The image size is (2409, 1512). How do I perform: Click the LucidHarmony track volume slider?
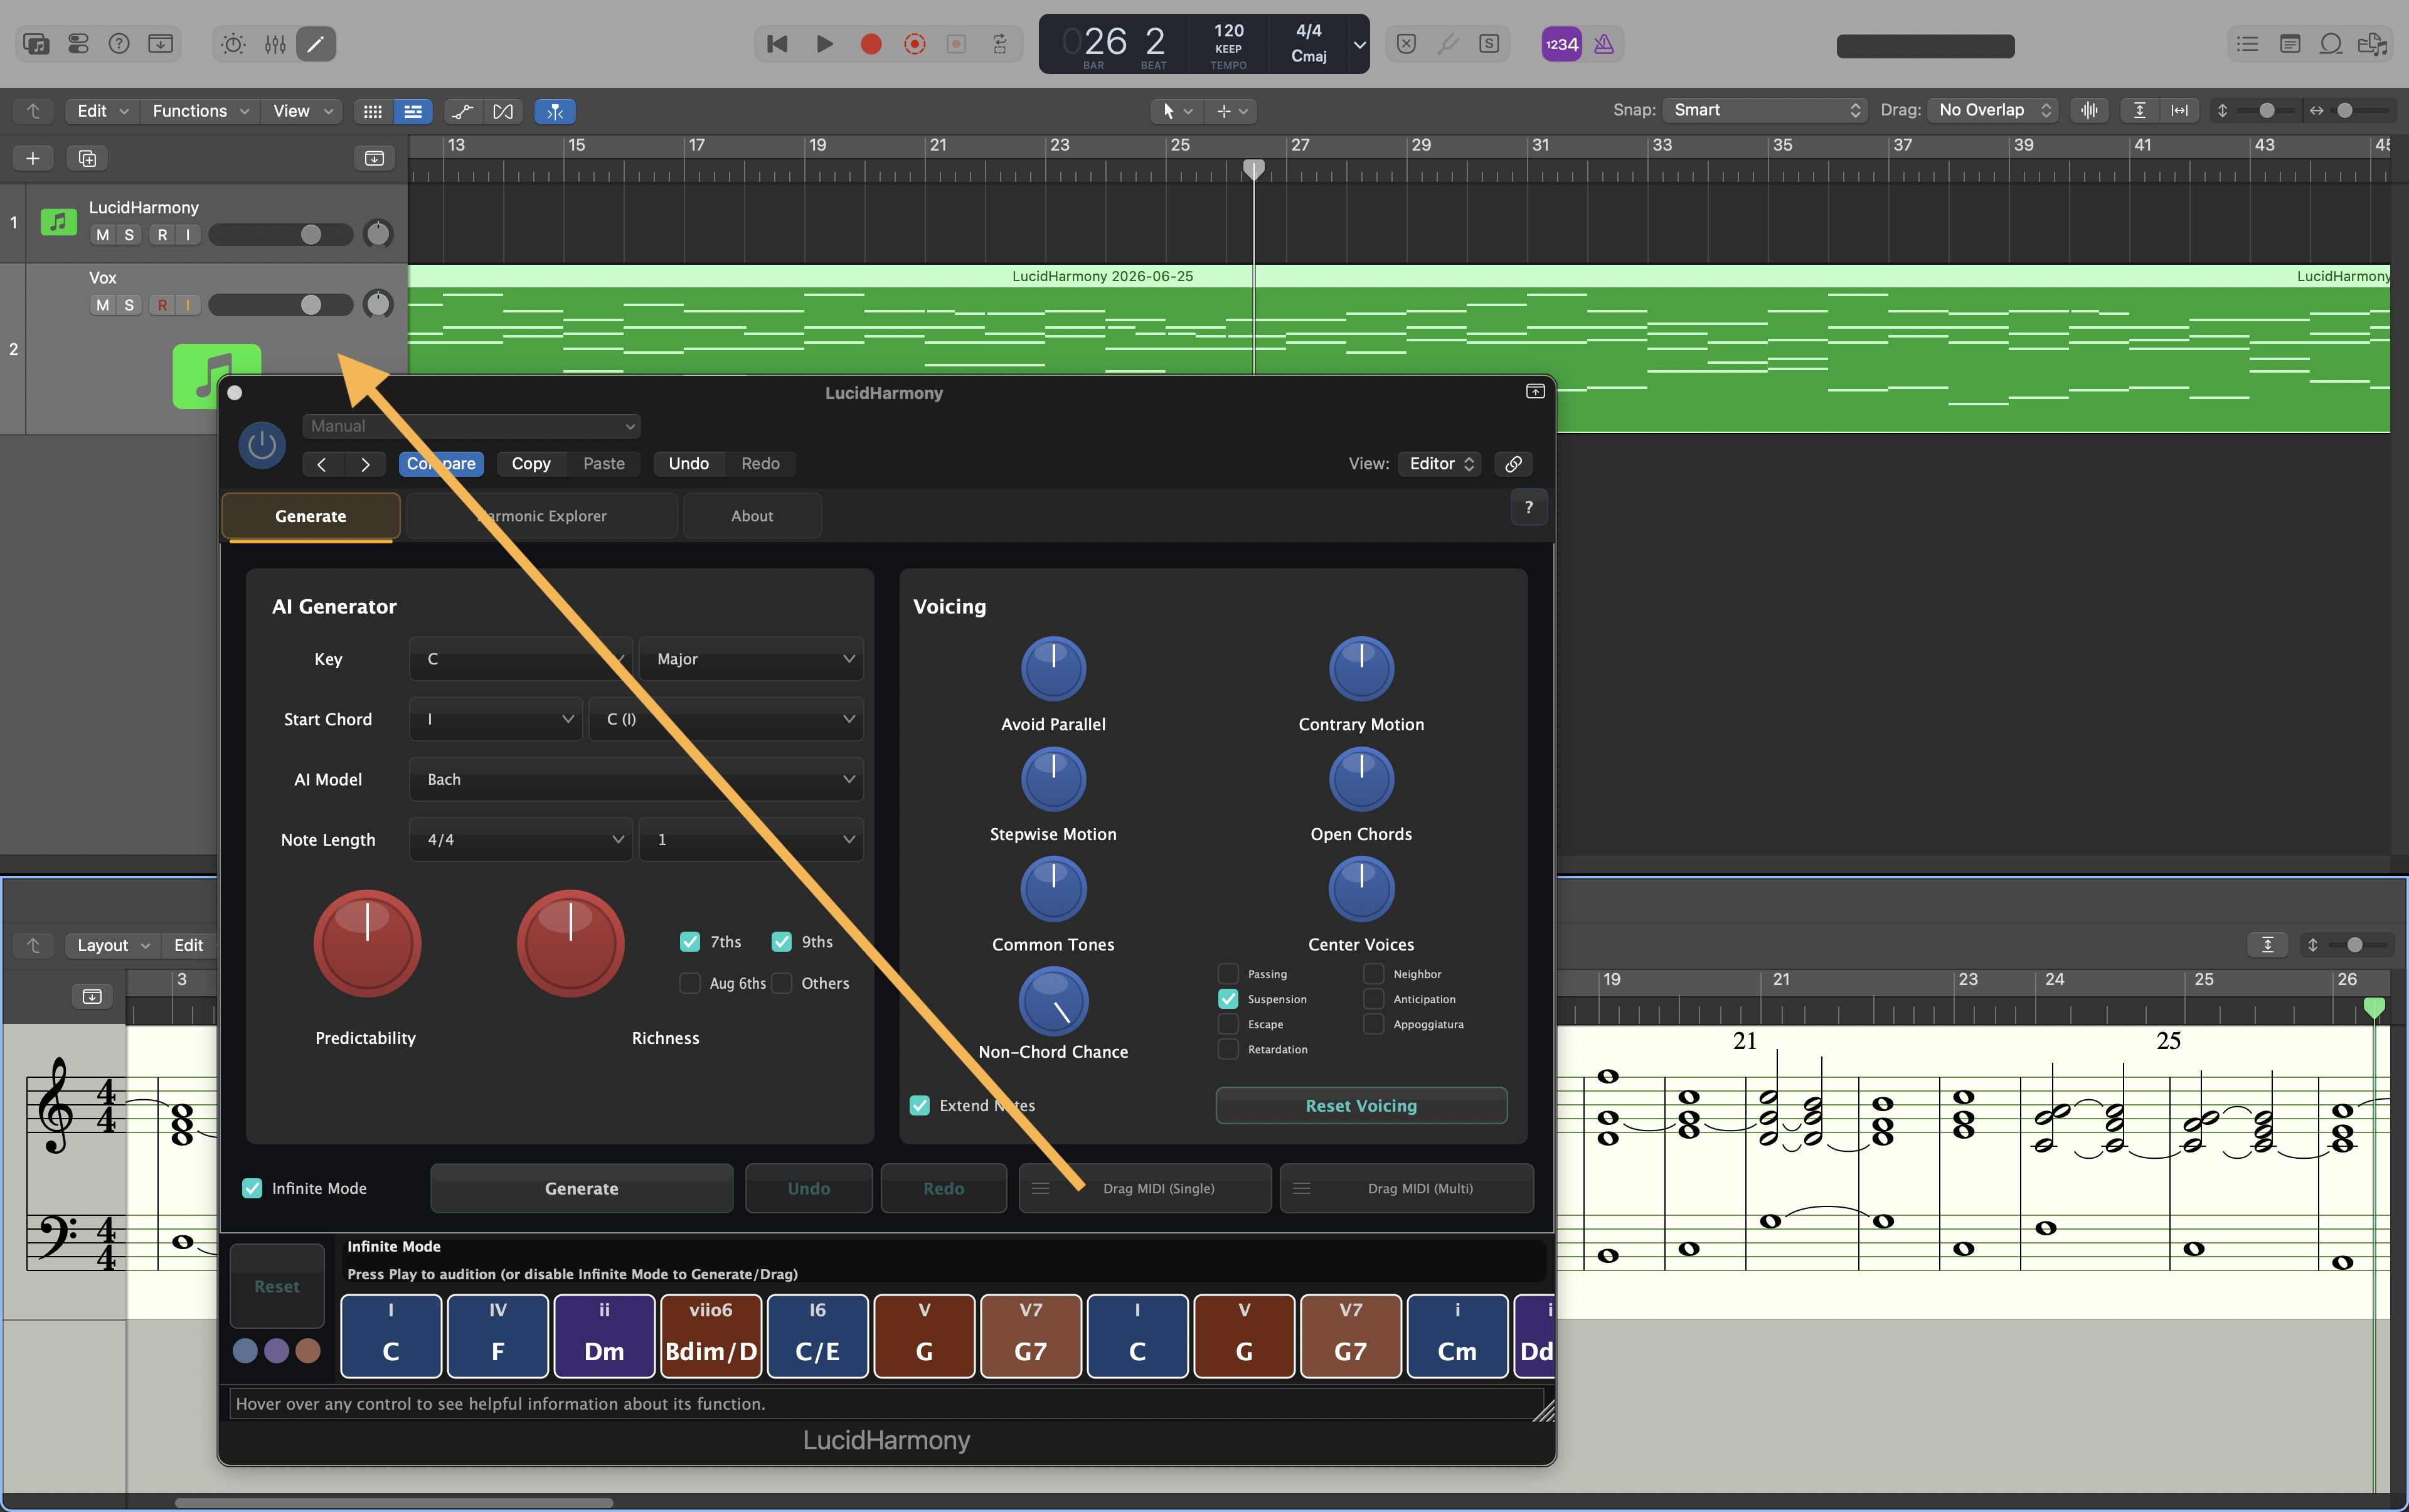tap(281, 234)
